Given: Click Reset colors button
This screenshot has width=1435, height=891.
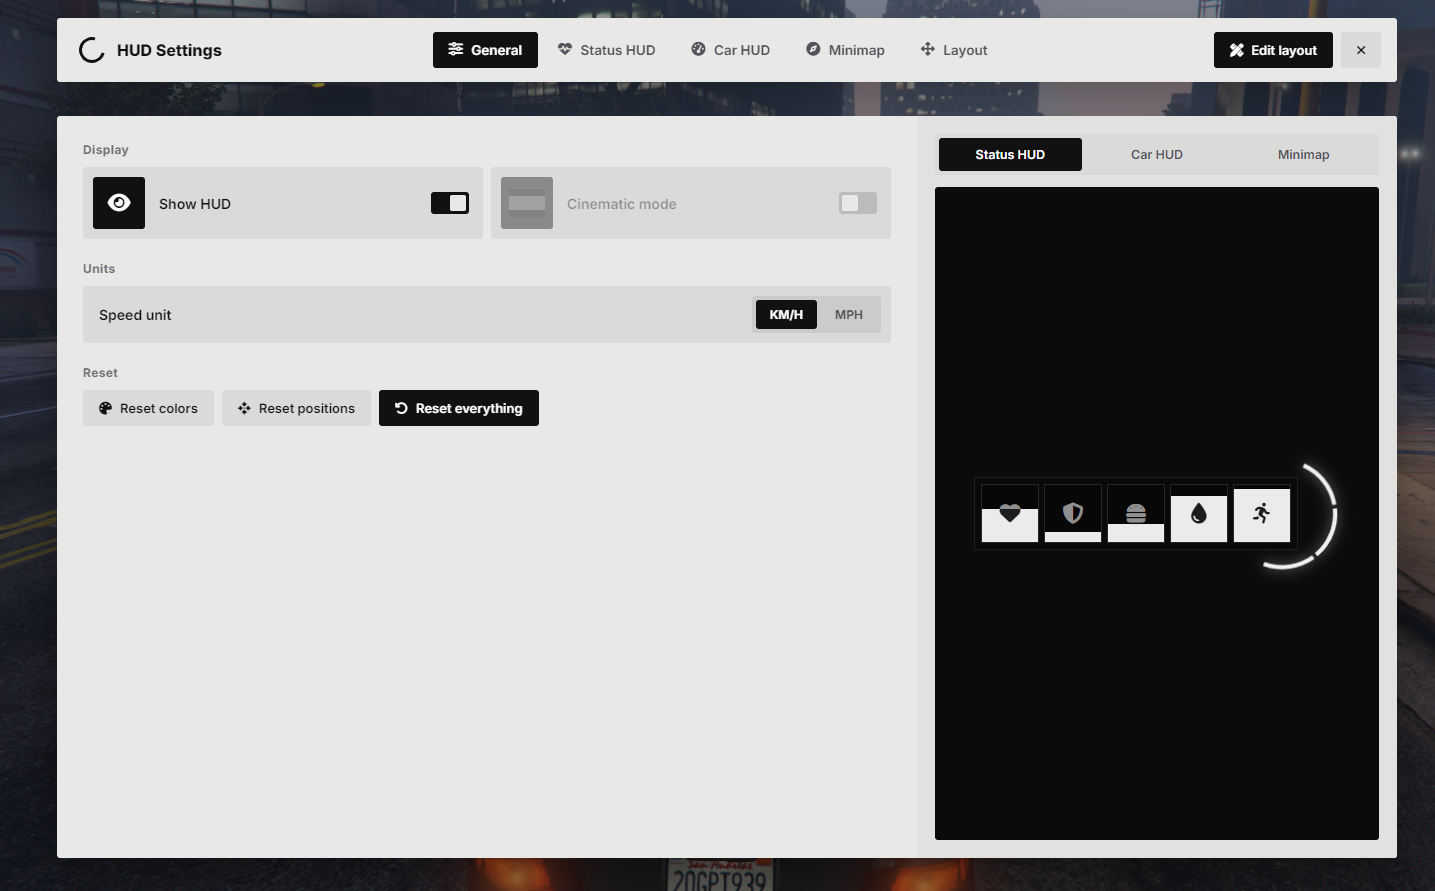Looking at the screenshot, I should tap(148, 408).
